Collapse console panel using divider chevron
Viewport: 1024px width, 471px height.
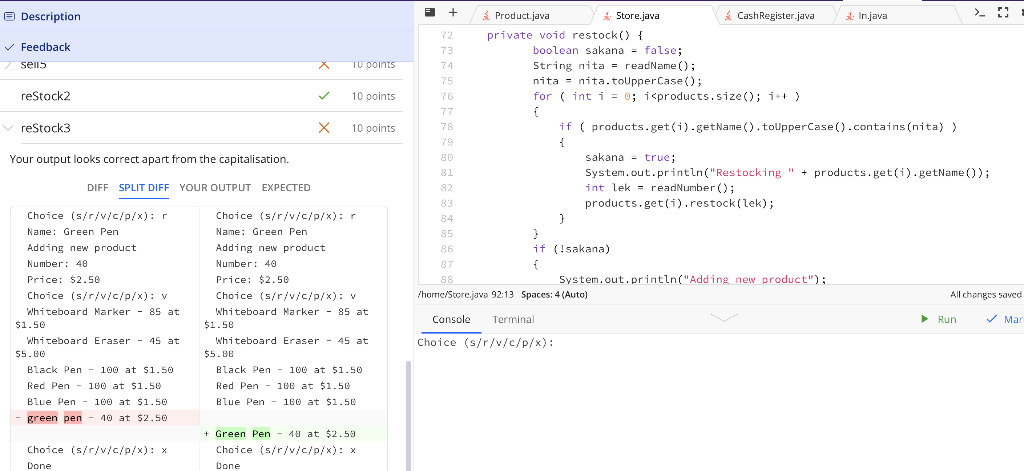723,317
